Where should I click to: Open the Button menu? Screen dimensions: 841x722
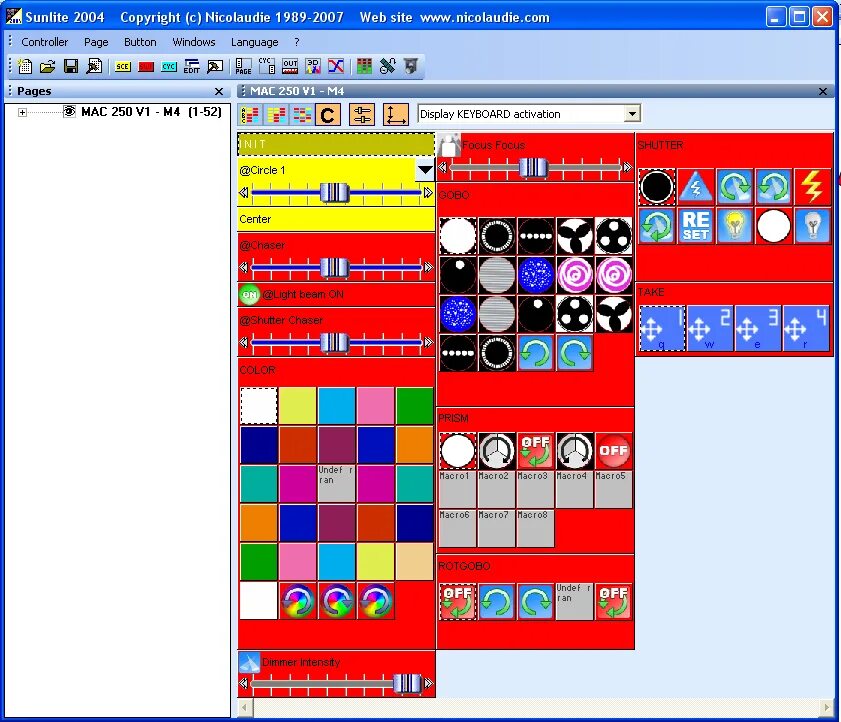140,42
